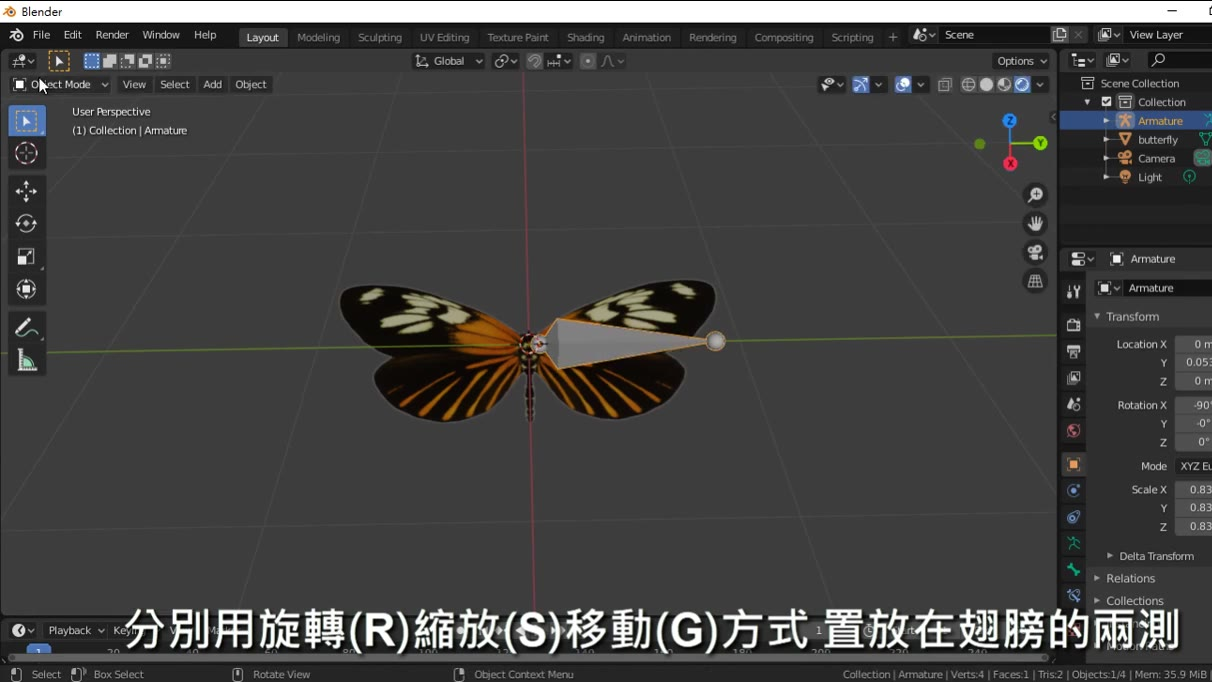Open the Physics properties tab
Viewport: 1212px width, 682px height.
[x=1073, y=491]
